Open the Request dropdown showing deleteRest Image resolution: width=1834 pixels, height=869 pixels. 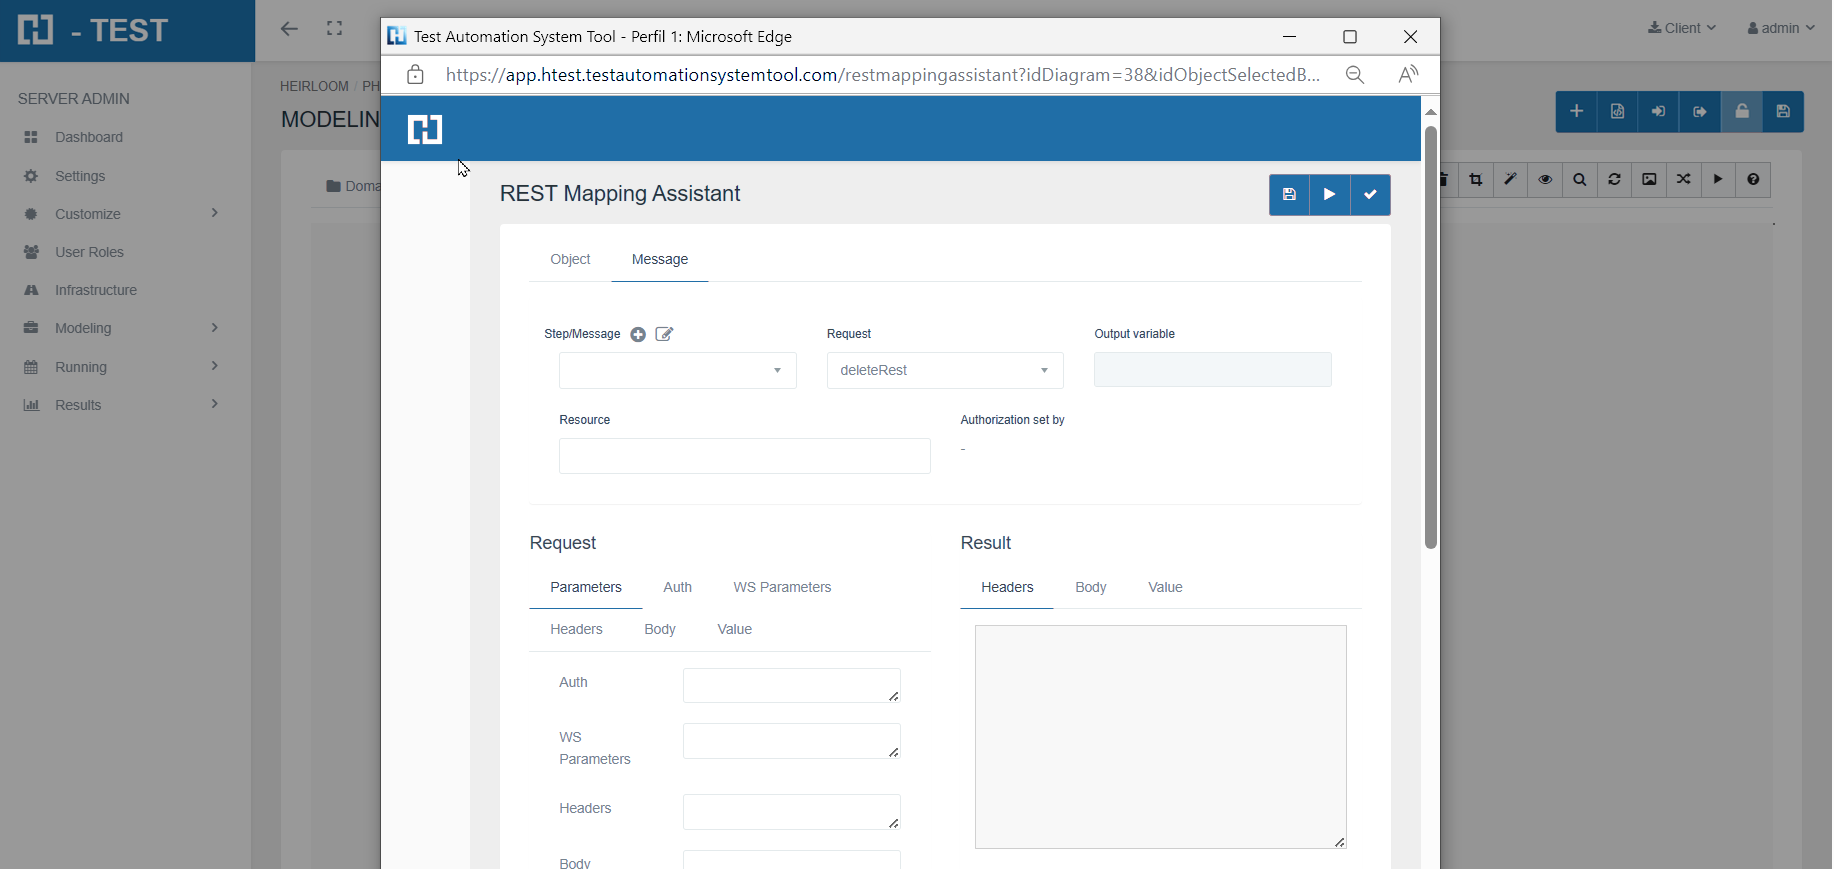(x=944, y=371)
